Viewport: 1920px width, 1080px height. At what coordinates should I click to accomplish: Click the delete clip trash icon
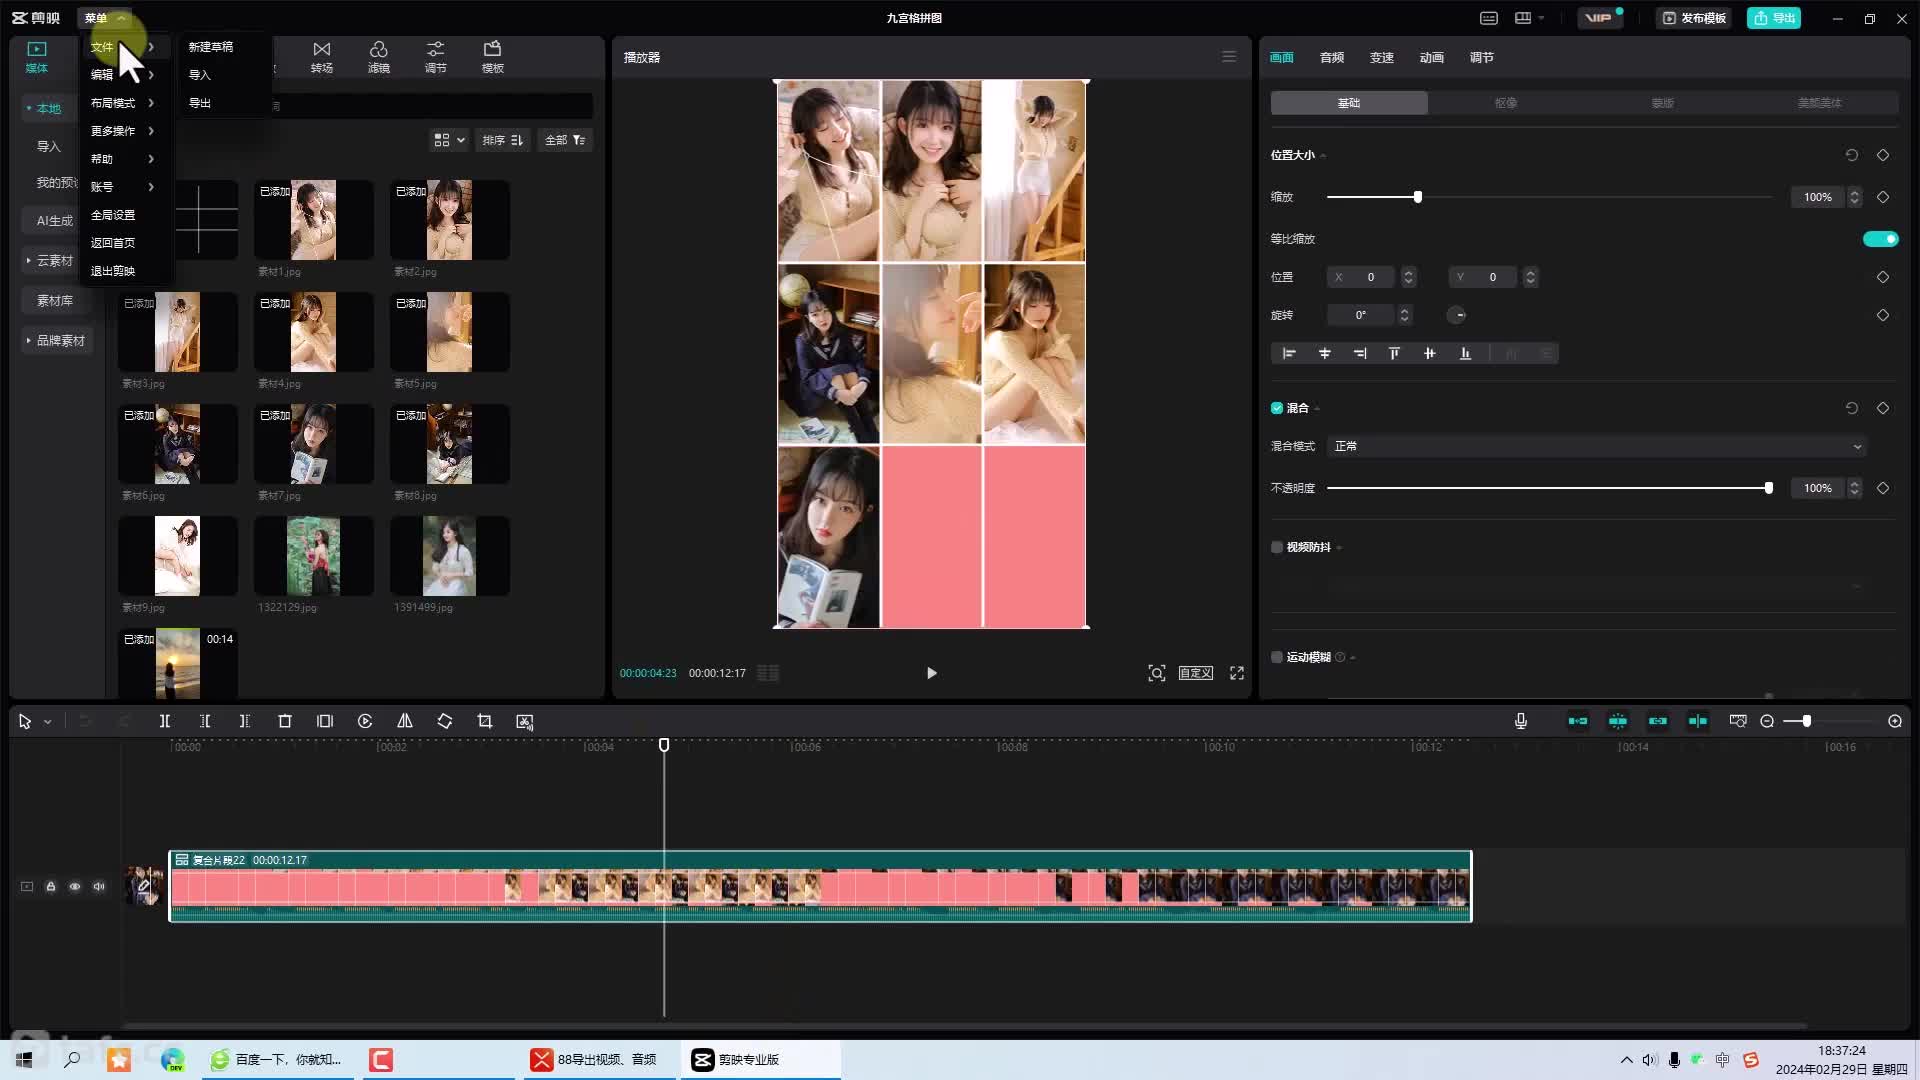285,721
